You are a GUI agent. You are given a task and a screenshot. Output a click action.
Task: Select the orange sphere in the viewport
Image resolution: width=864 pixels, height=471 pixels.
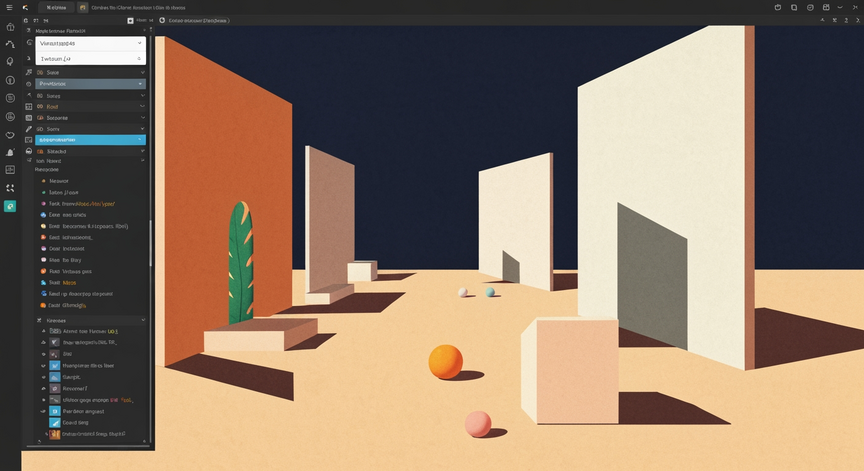[x=446, y=362]
